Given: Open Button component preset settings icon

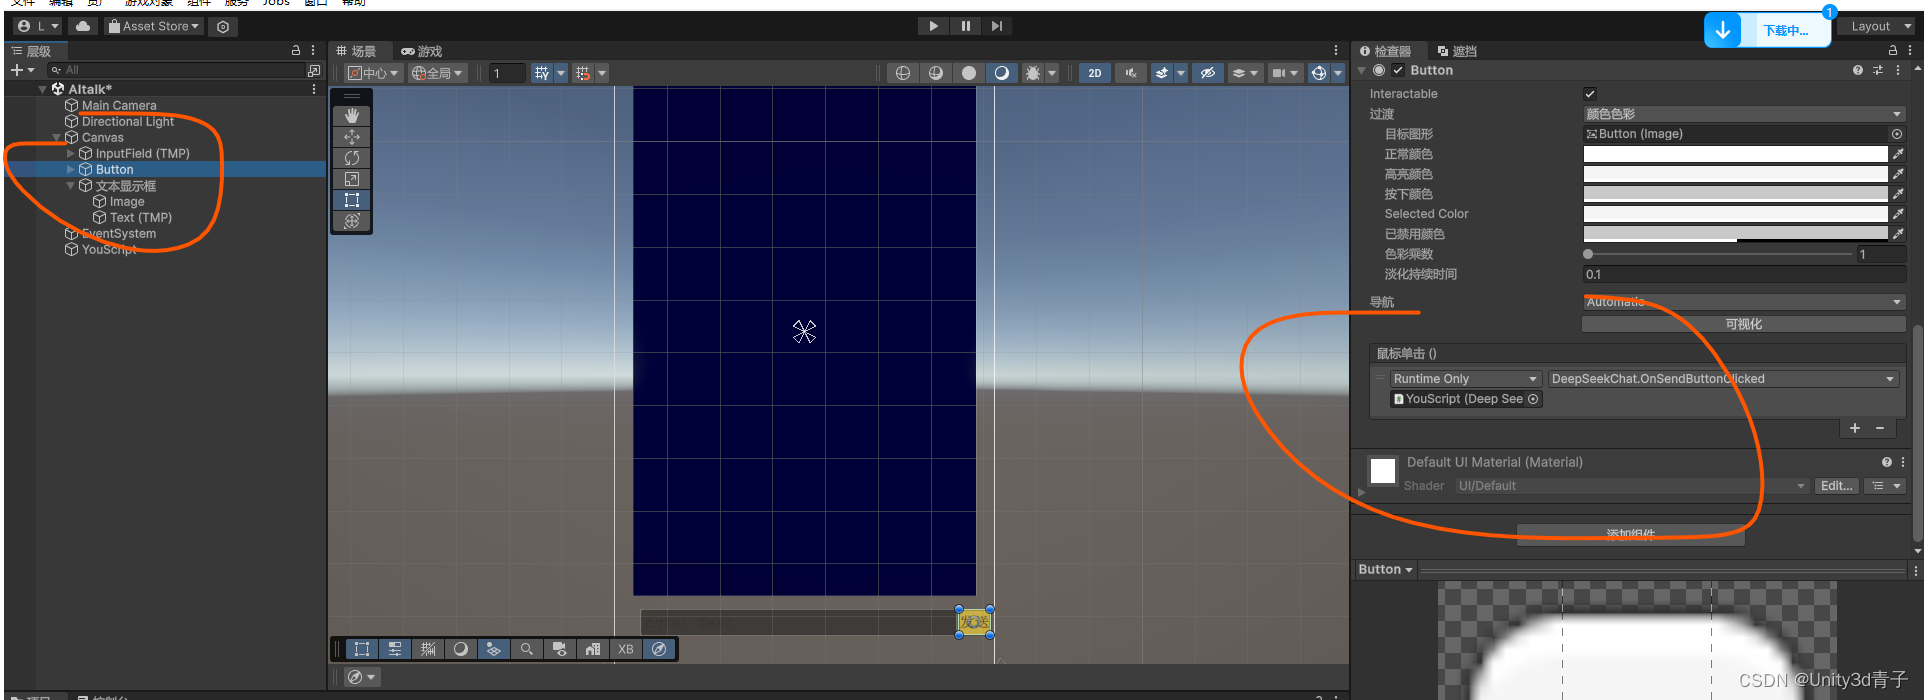Looking at the screenshot, I should 1878,70.
